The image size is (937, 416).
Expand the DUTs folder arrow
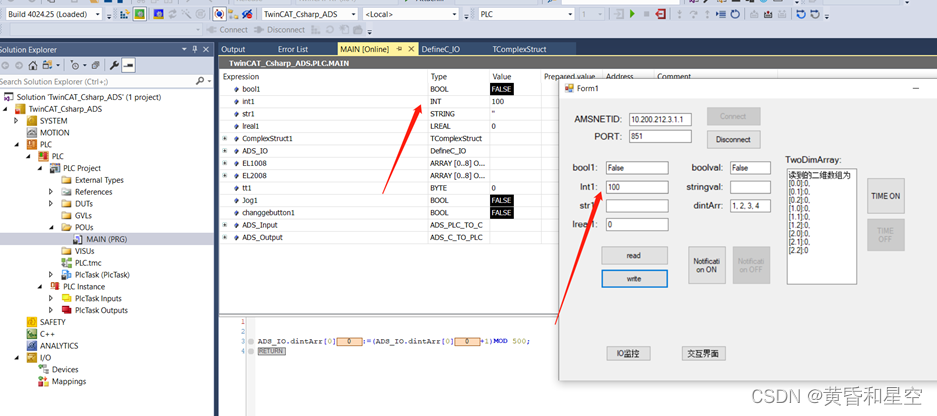click(x=51, y=204)
